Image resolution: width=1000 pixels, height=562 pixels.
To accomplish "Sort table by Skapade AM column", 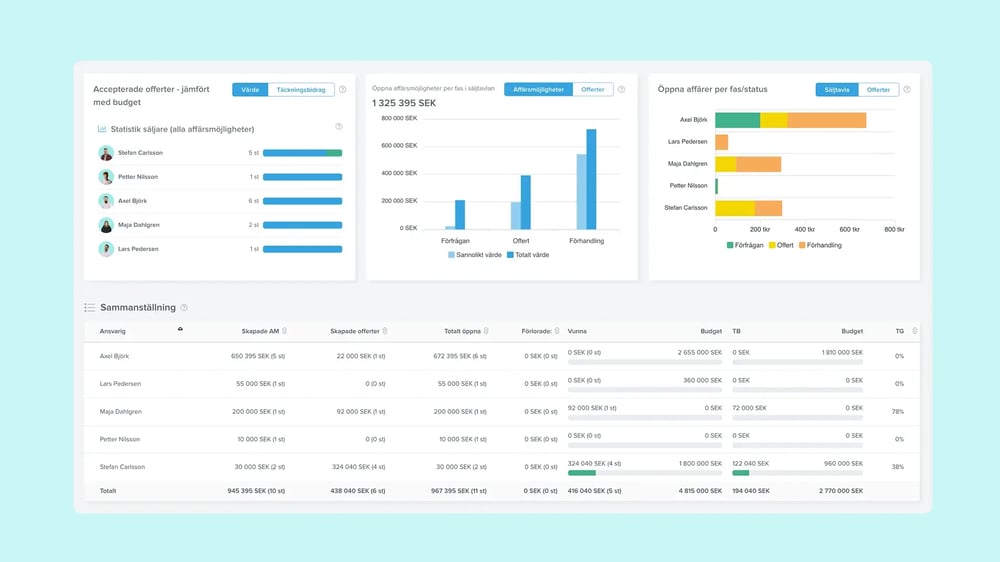I will tap(285, 331).
